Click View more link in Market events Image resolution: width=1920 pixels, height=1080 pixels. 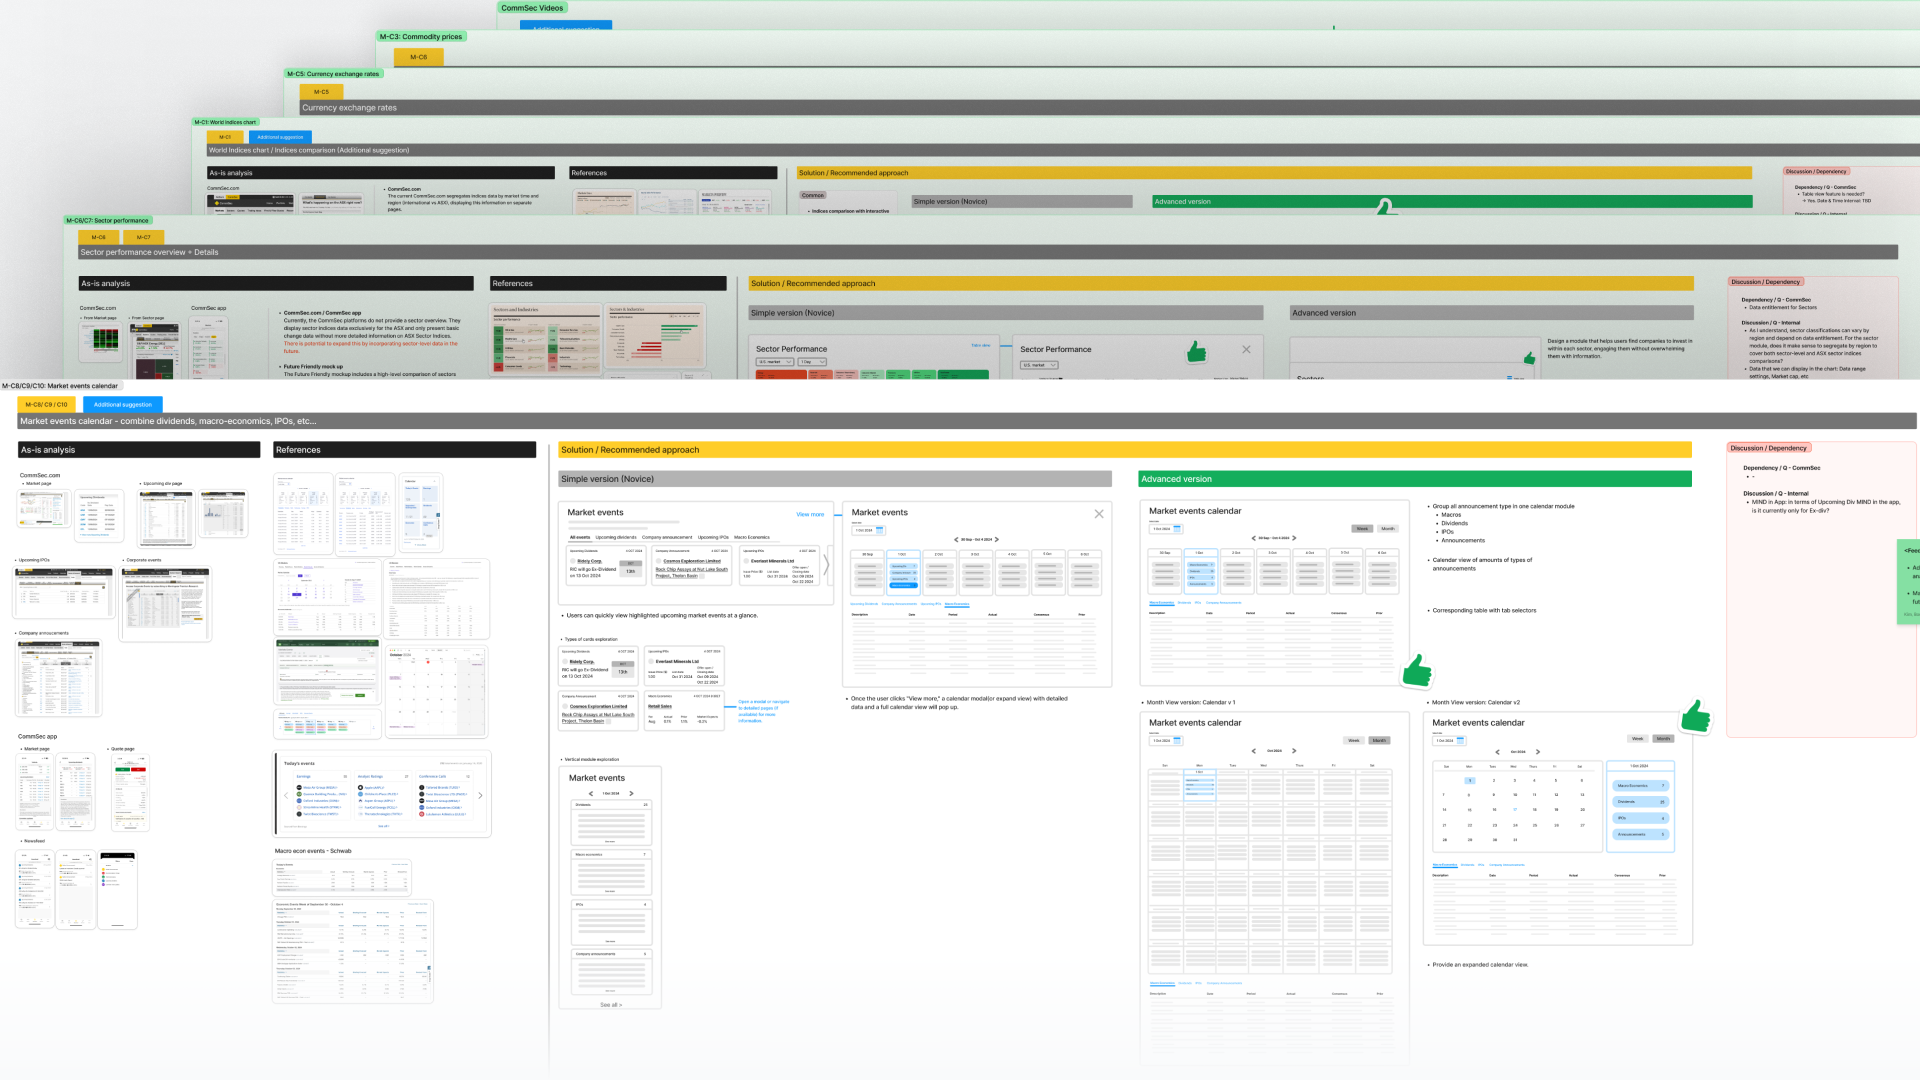[x=810, y=515]
